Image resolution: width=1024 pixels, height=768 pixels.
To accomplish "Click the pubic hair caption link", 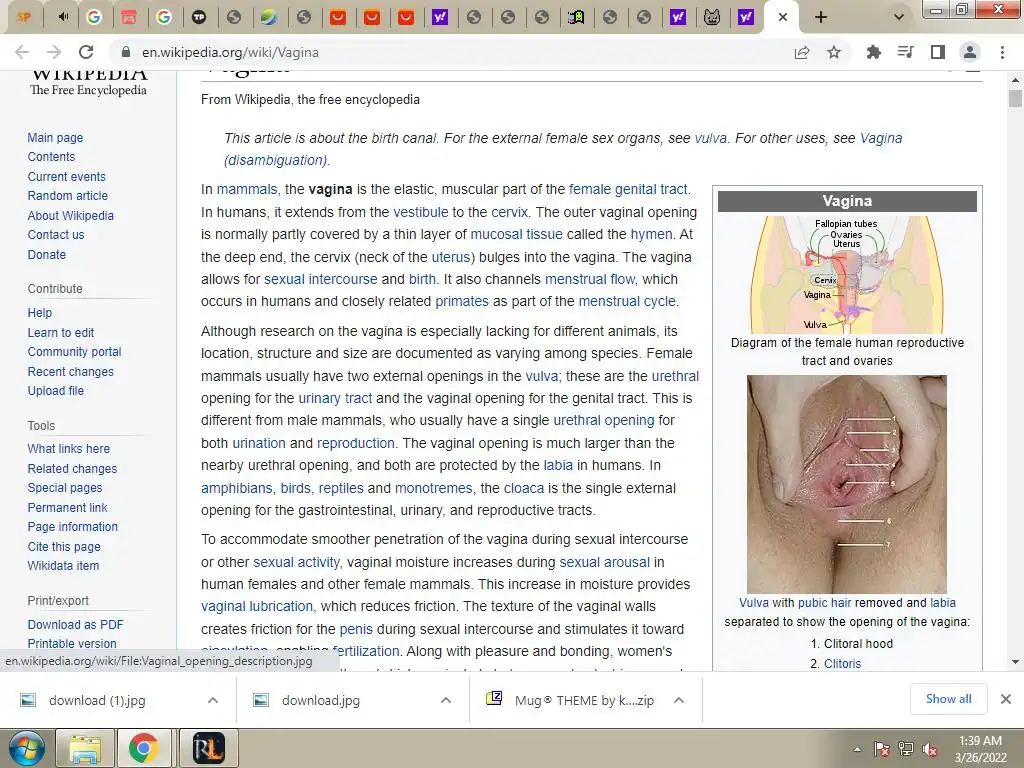I will [824, 603].
